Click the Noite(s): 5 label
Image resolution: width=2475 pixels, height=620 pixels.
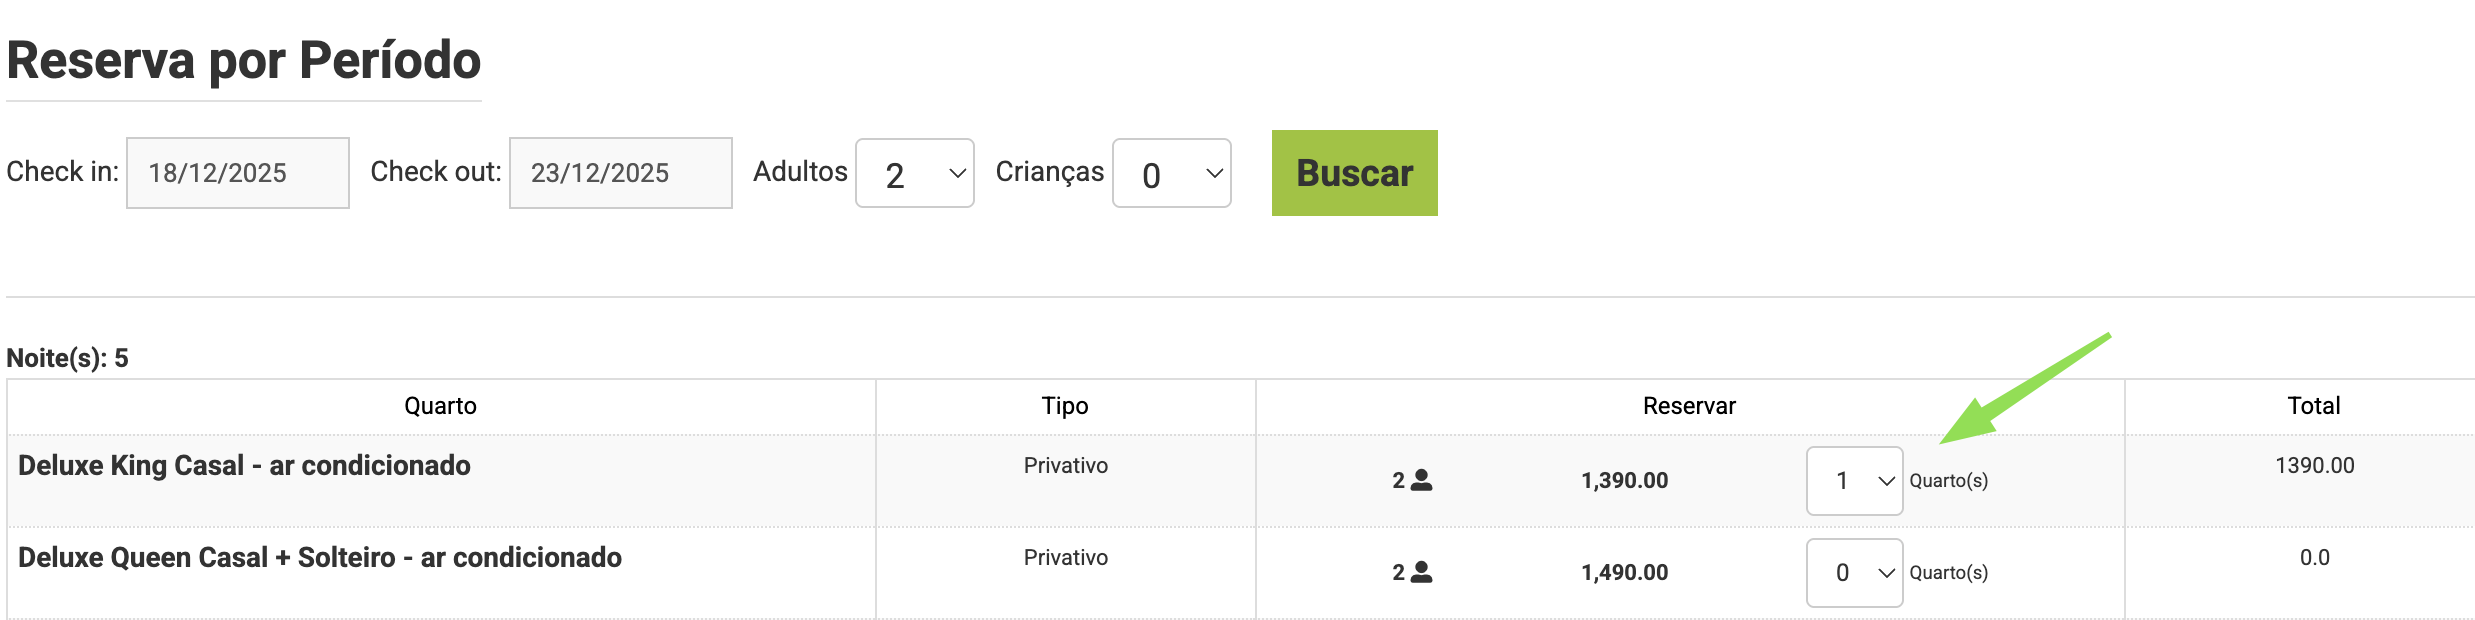(x=68, y=358)
